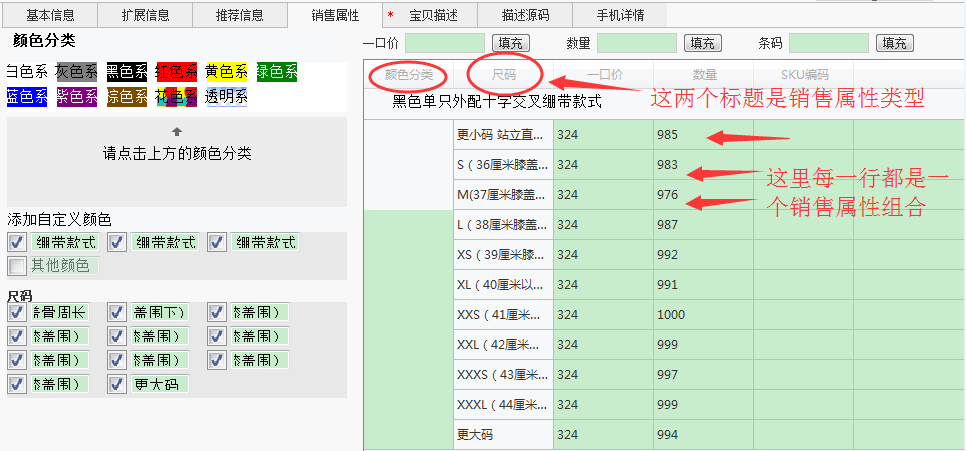Select the 红色系 color swatch
The width and height of the screenshot is (966, 451).
[176, 71]
